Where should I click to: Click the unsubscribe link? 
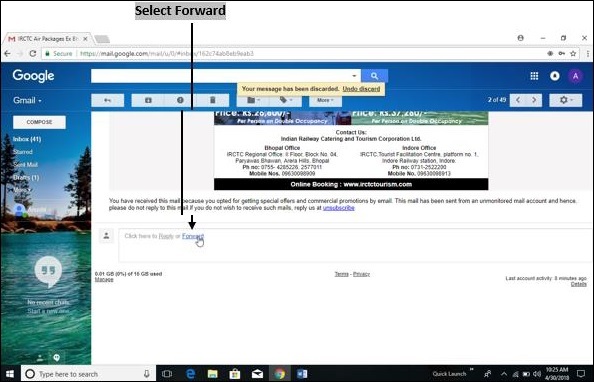pos(339,208)
